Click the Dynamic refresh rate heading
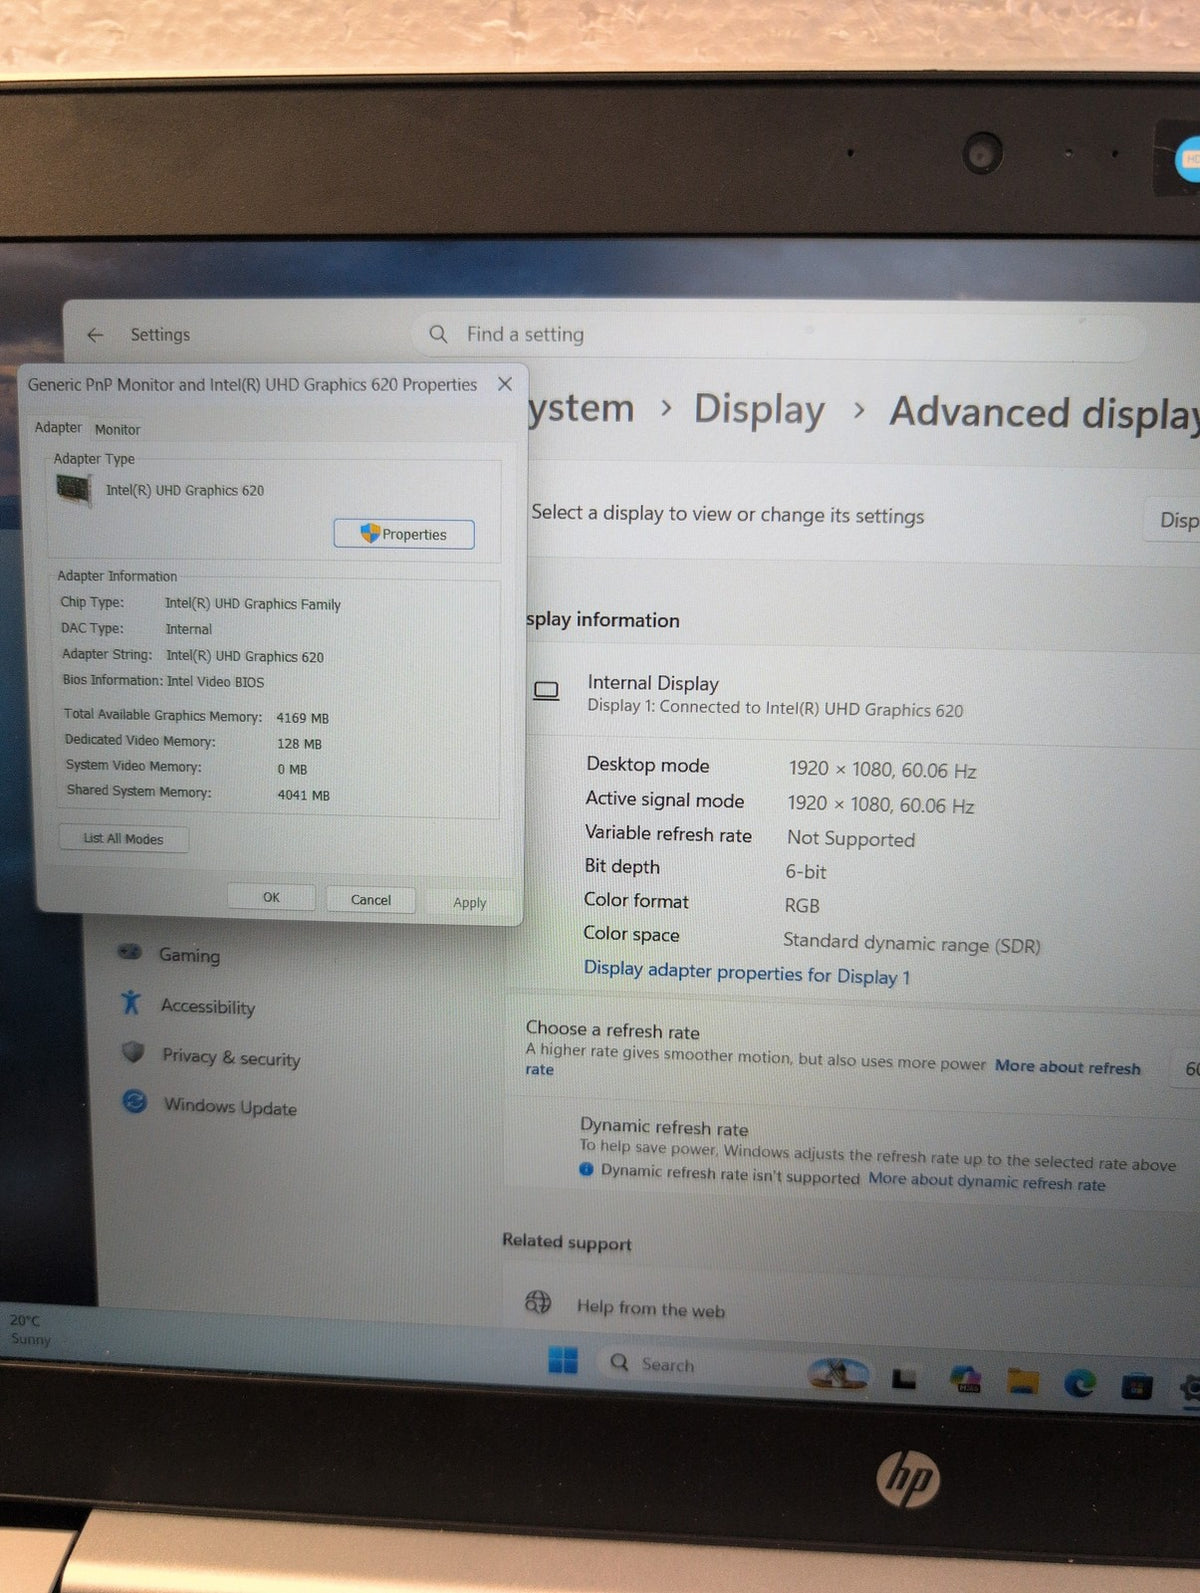 pos(664,1127)
